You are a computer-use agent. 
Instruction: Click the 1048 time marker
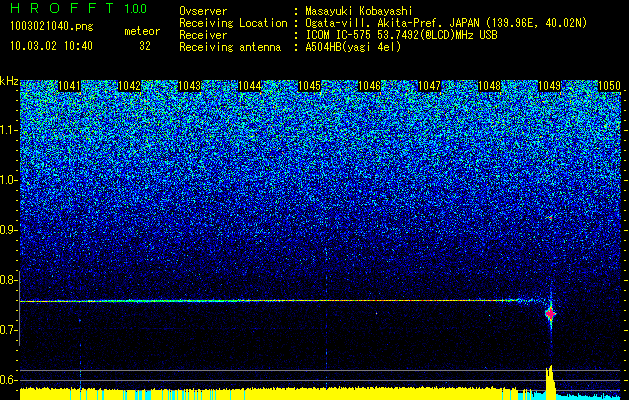tap(490, 86)
